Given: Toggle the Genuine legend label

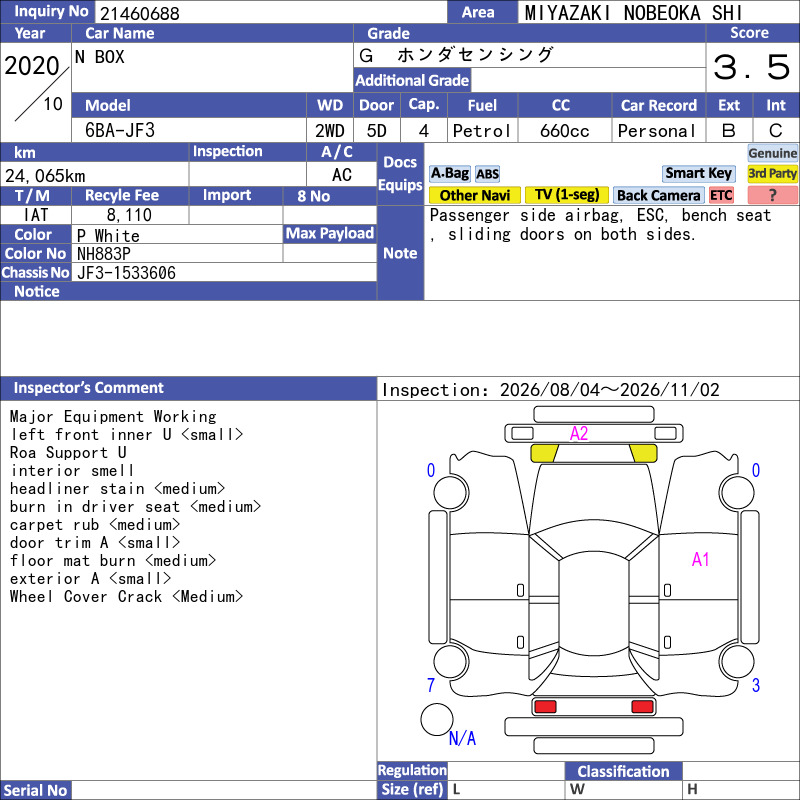Looking at the screenshot, I should (772, 153).
